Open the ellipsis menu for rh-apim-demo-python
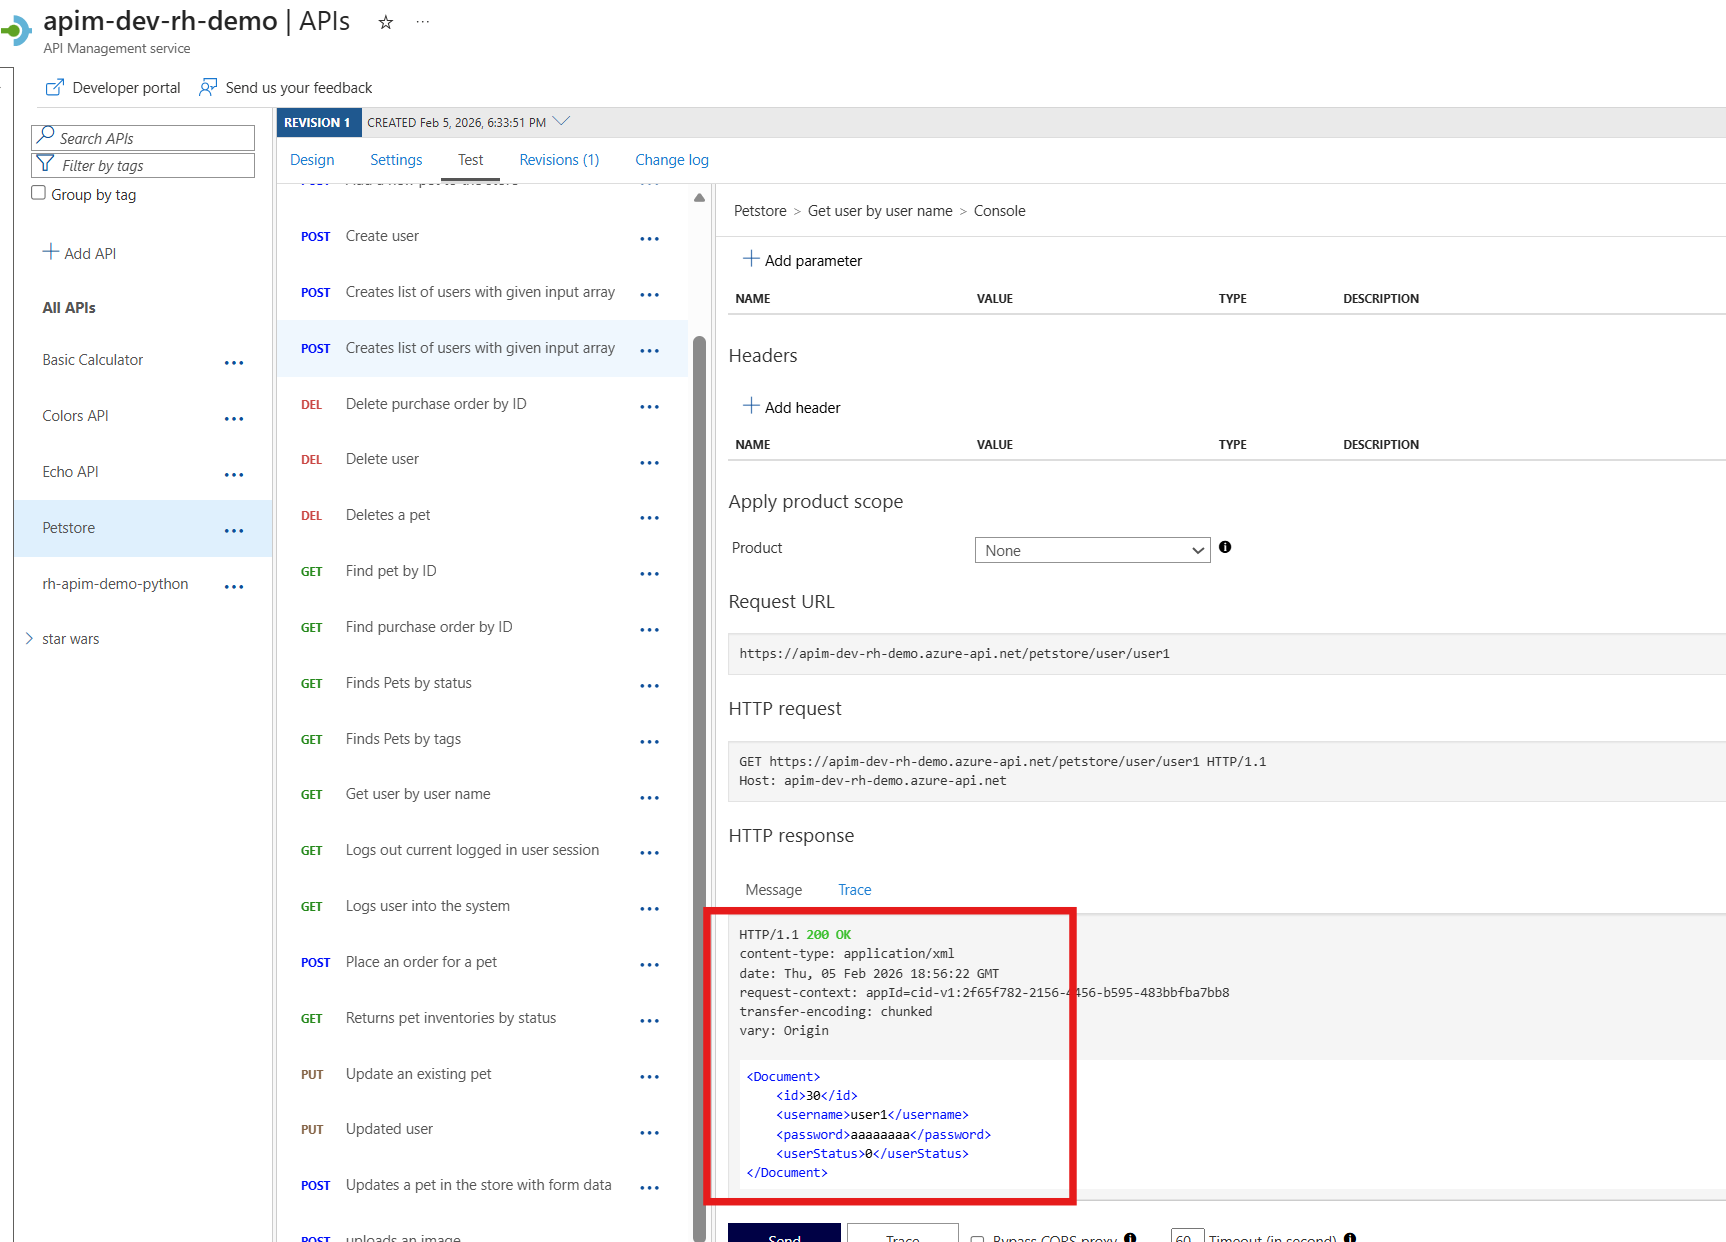Viewport: 1726px width, 1242px height. (x=234, y=587)
